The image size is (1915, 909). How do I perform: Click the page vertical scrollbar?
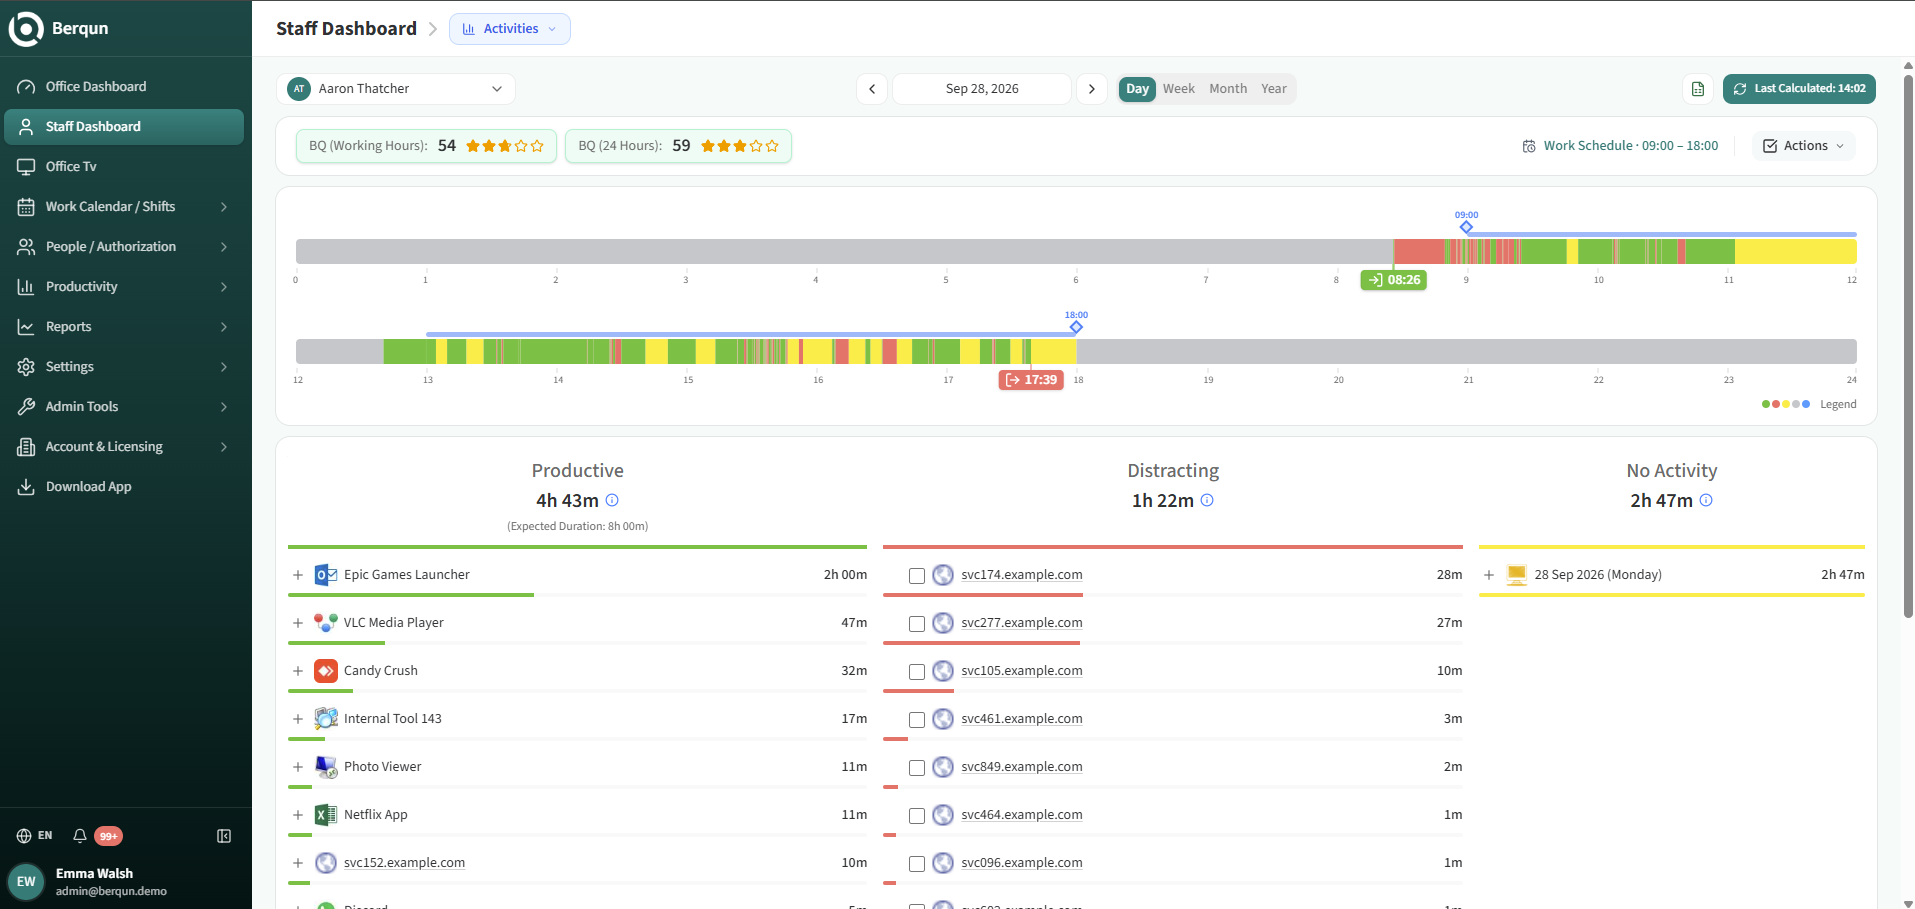click(x=1908, y=345)
